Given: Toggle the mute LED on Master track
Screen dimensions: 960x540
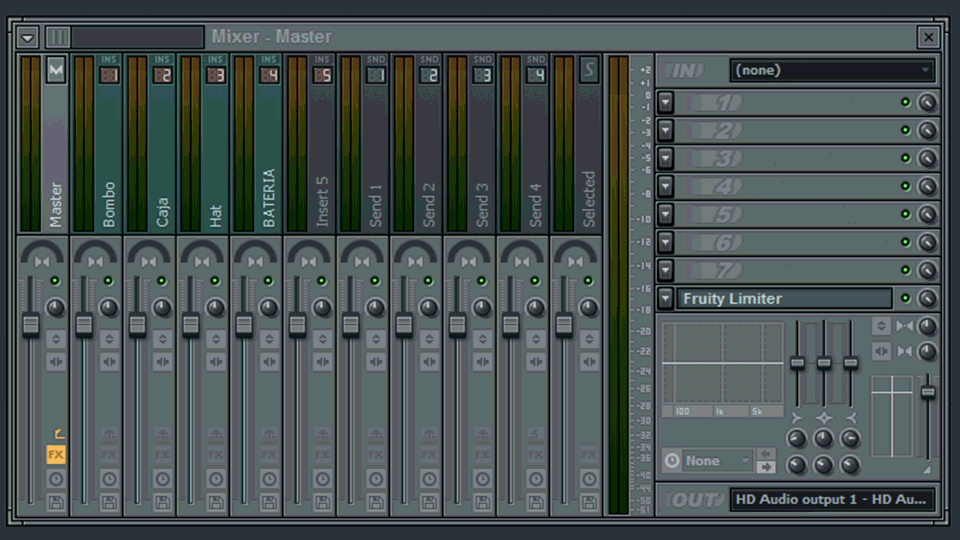Looking at the screenshot, I should click(55, 281).
